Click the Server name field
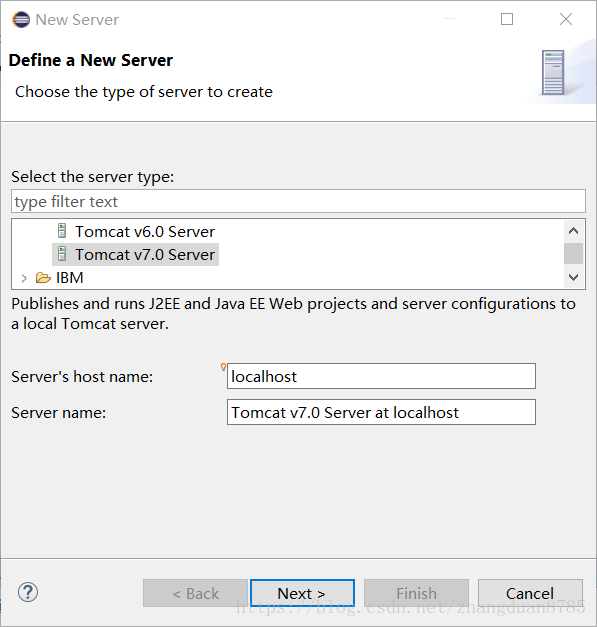Screen dimensions: 597x627 click(x=381, y=412)
